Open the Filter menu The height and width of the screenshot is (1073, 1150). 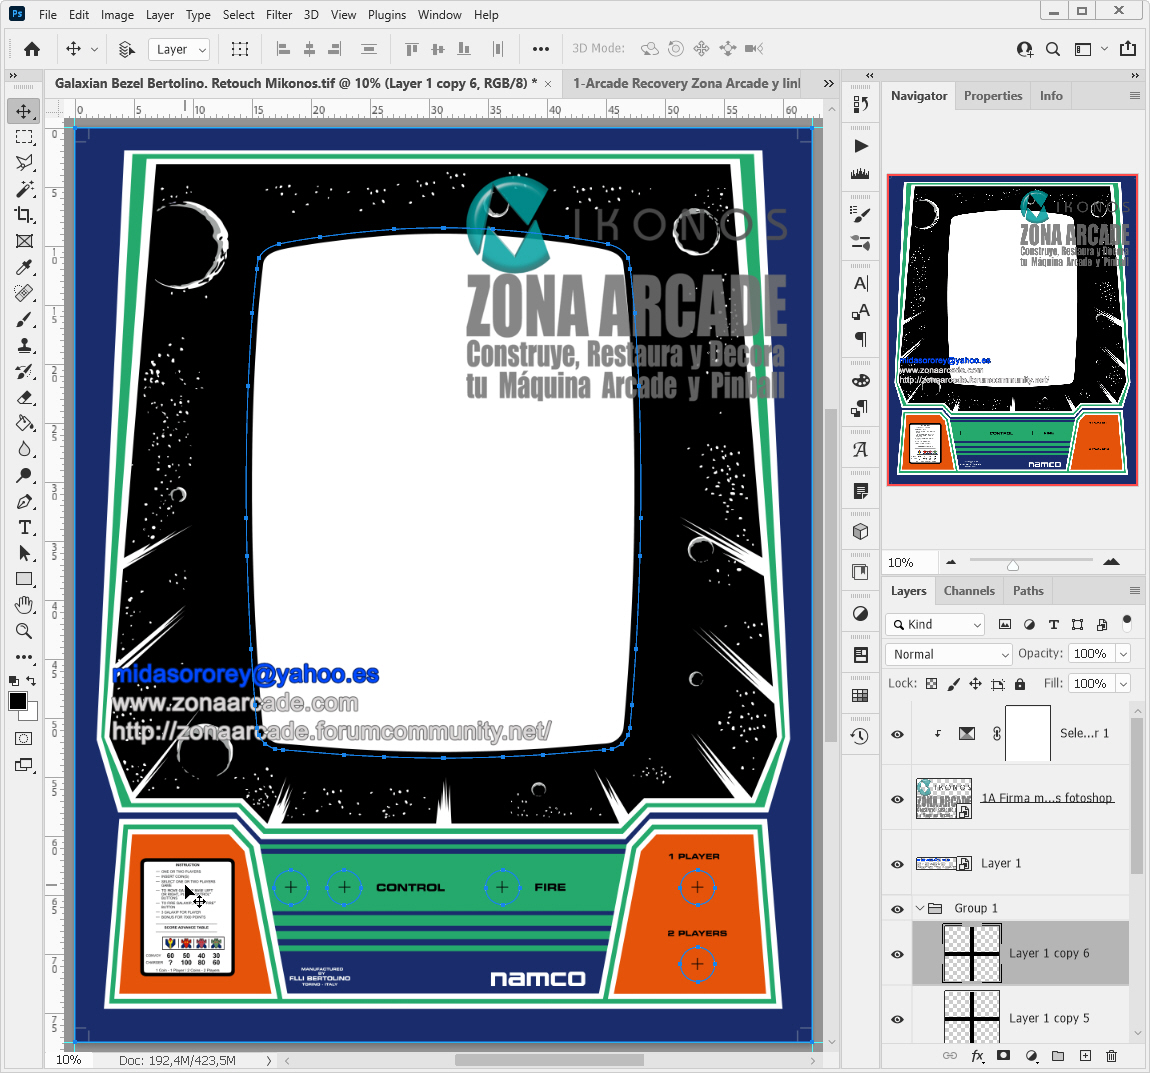(x=279, y=15)
